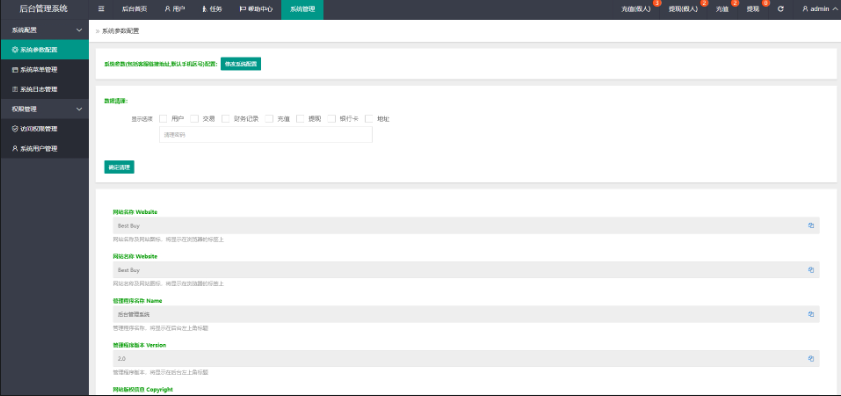This screenshot has height=396, width=841.
Task: Open 提现(假人) notifications with badge
Action: (x=683, y=9)
